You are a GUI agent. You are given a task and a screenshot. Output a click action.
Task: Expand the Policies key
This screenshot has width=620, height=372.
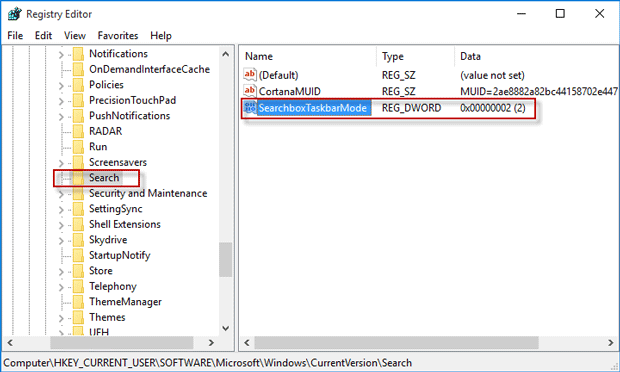(61, 85)
